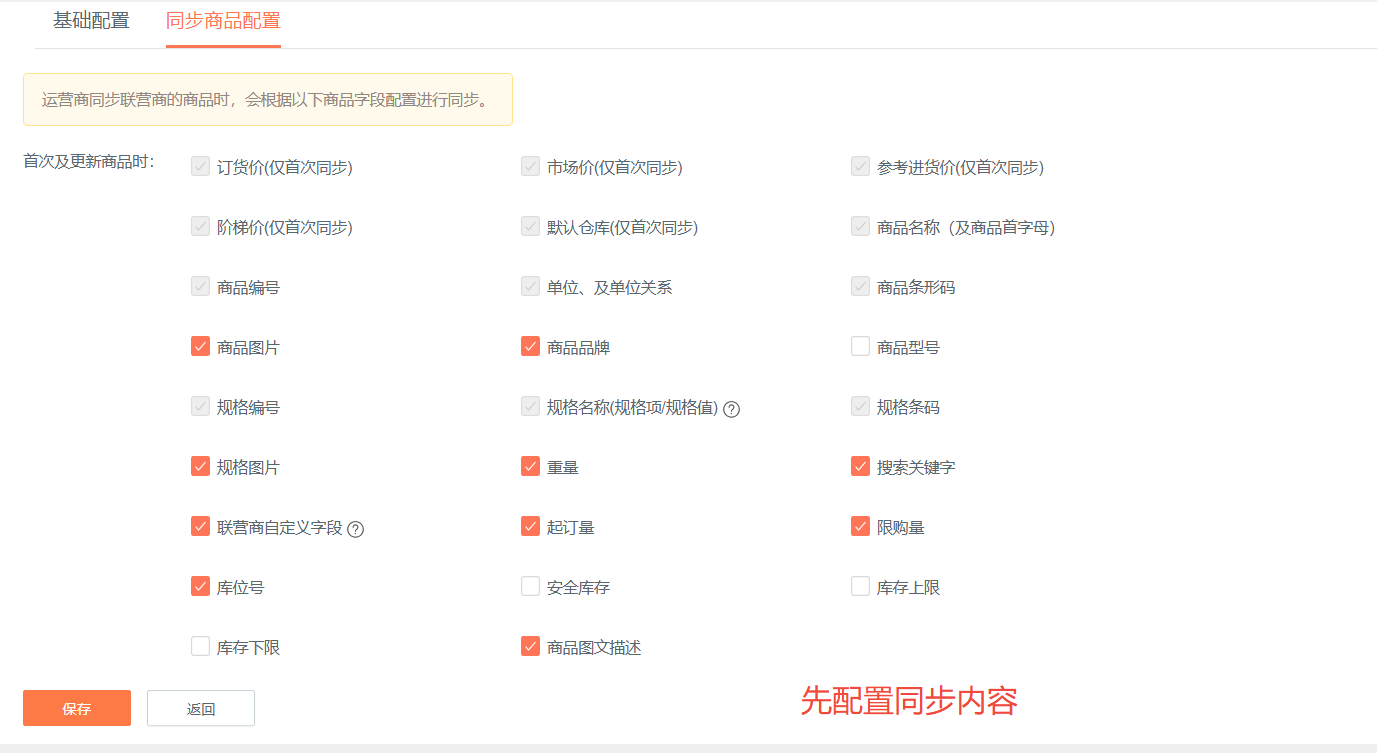1377x753 pixels.
Task: Toggle the 重量 checkbox off
Action: pyautogui.click(x=530, y=466)
